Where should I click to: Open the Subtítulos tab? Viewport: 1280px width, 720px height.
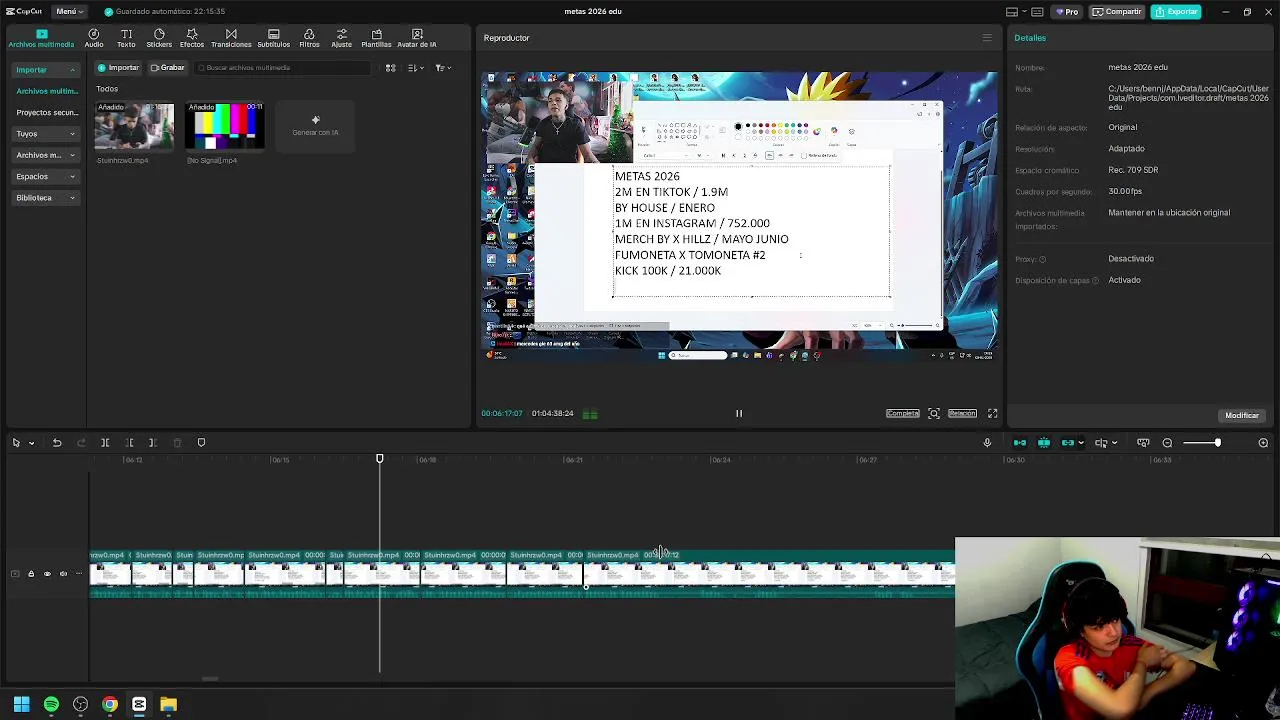pos(274,38)
